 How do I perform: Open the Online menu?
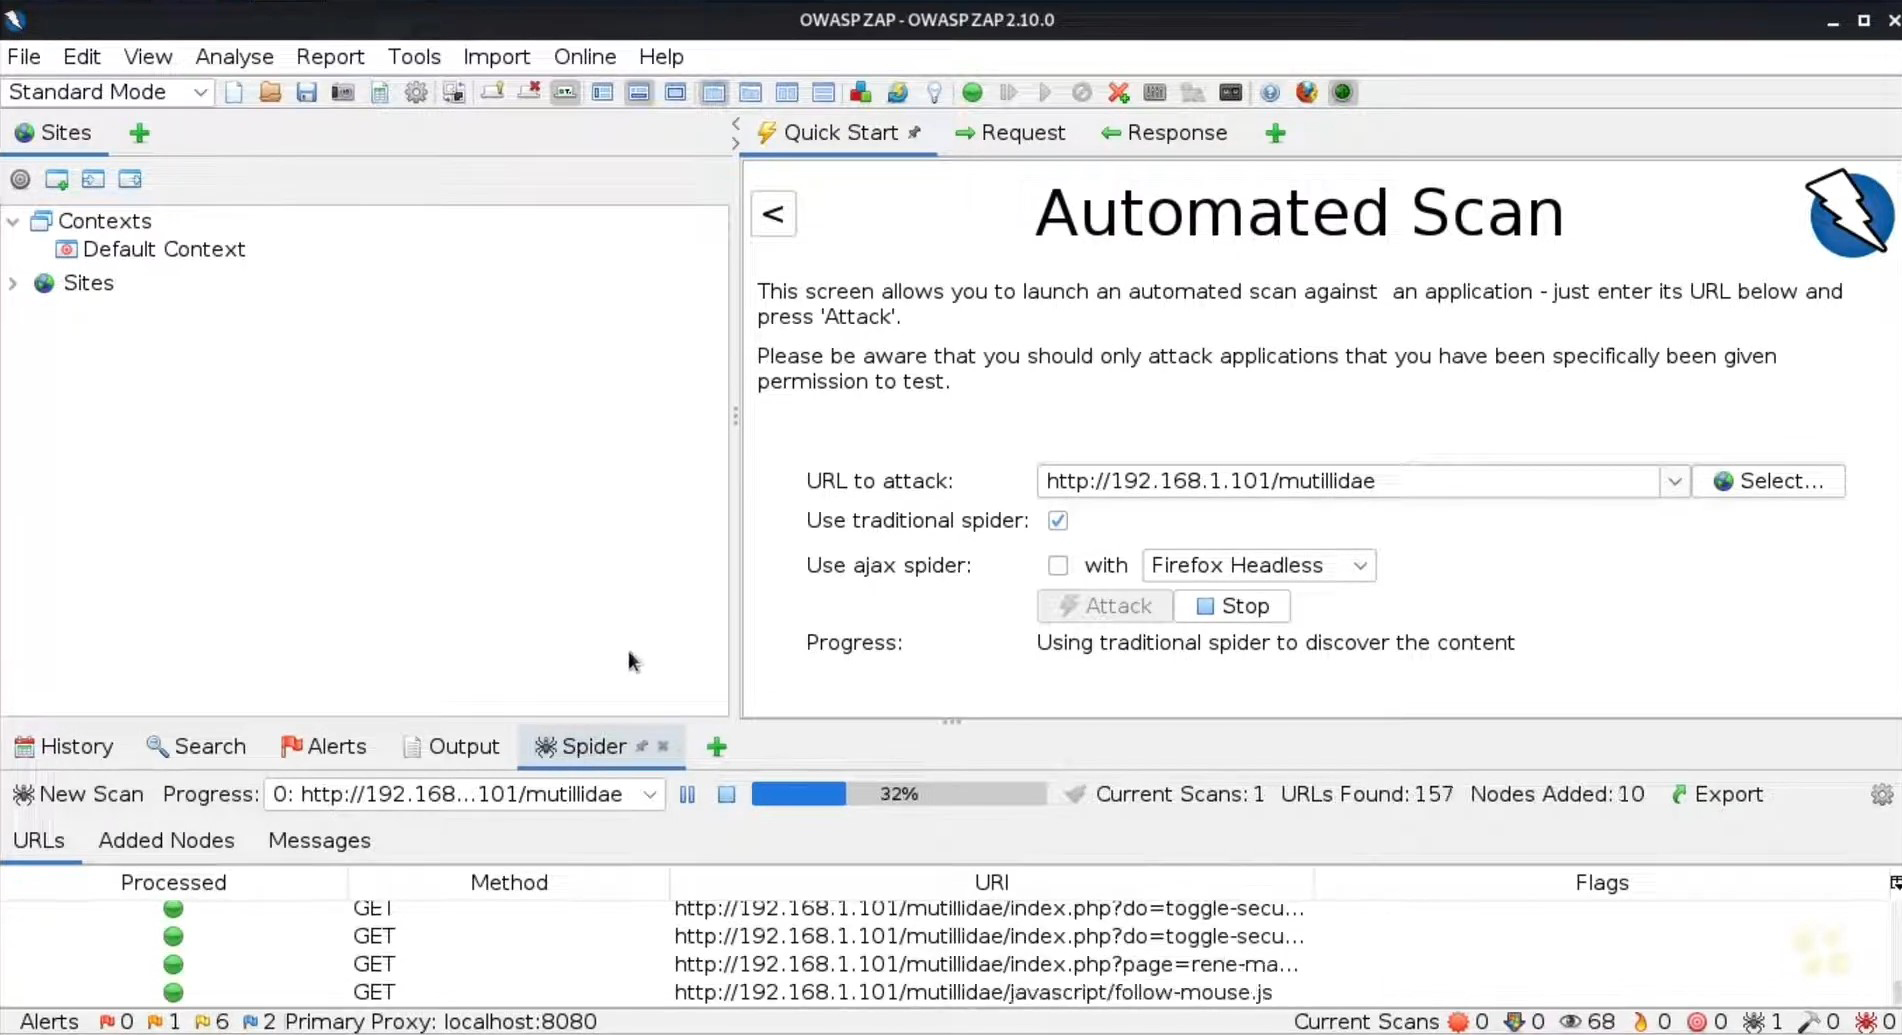point(585,57)
